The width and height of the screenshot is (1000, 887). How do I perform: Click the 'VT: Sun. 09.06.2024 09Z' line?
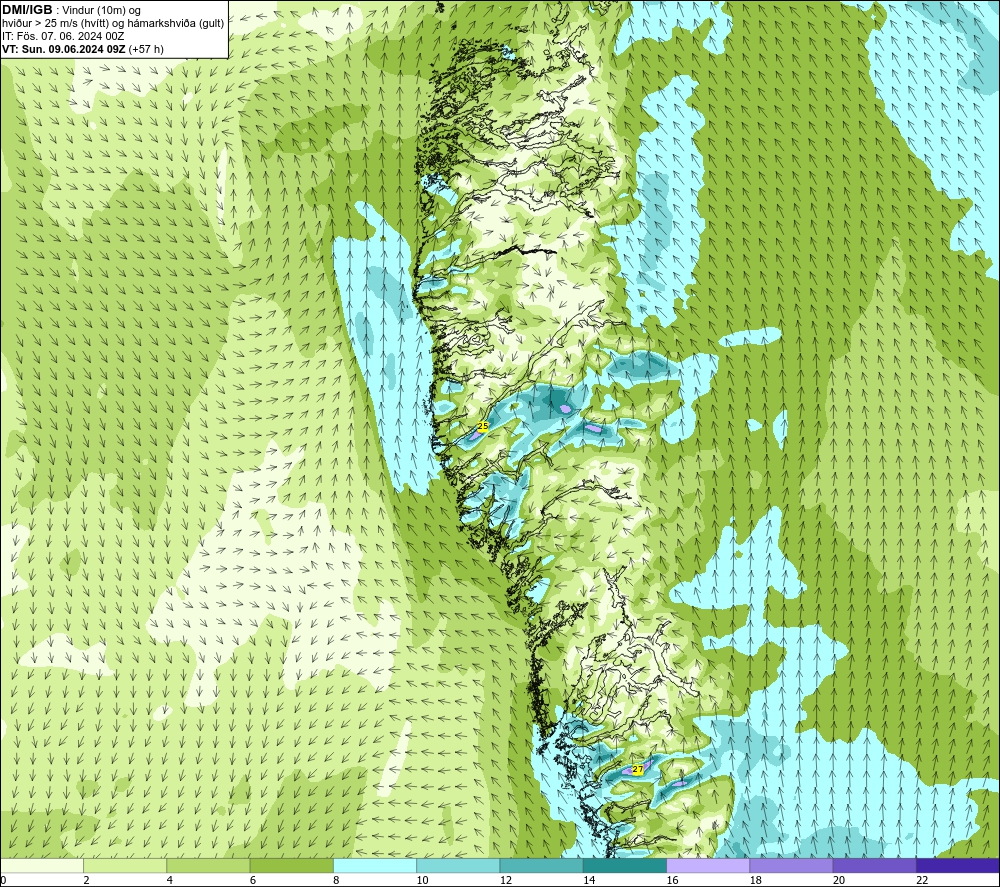64,49
